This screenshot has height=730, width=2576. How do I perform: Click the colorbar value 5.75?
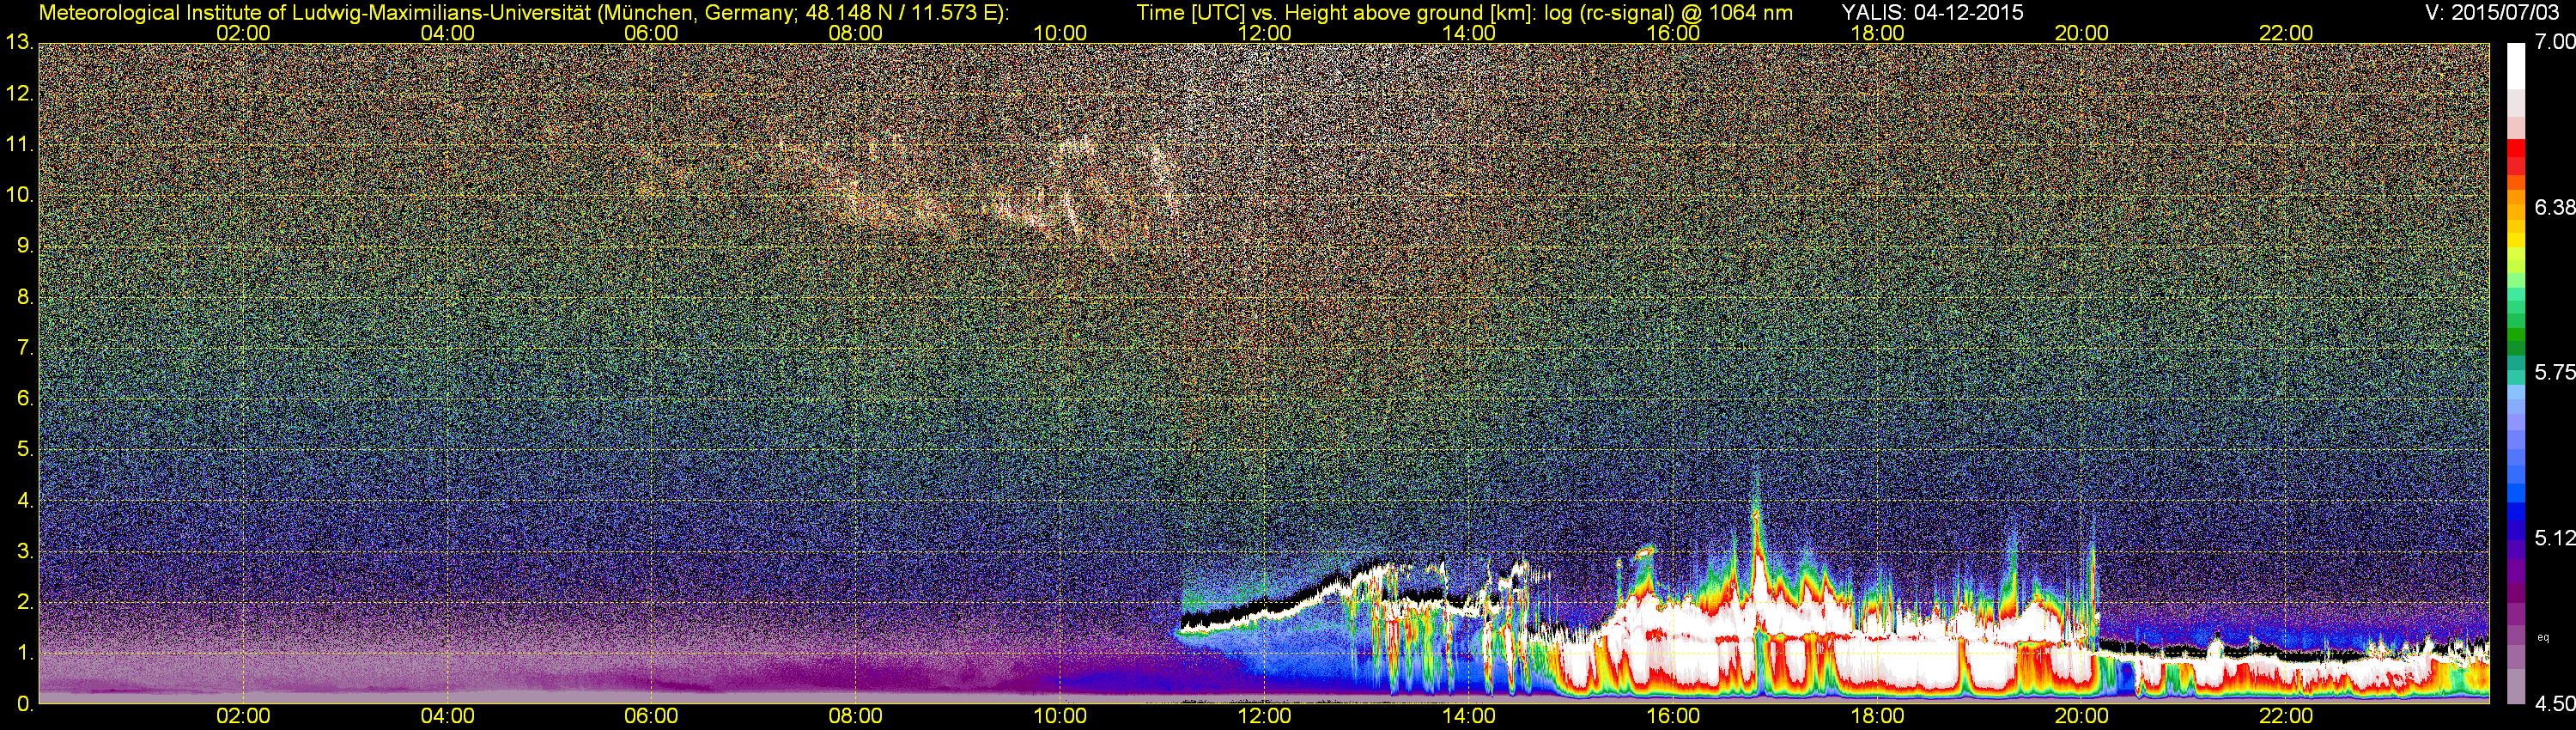click(x=2554, y=372)
